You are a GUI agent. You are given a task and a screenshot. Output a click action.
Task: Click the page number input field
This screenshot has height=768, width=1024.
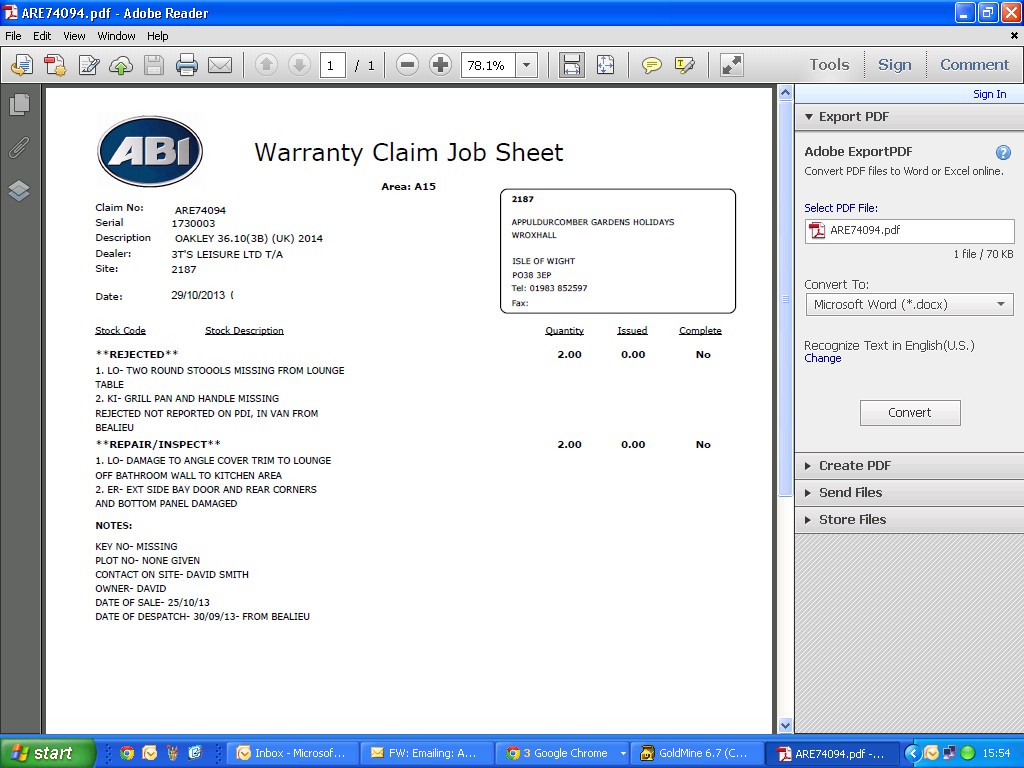click(333, 65)
